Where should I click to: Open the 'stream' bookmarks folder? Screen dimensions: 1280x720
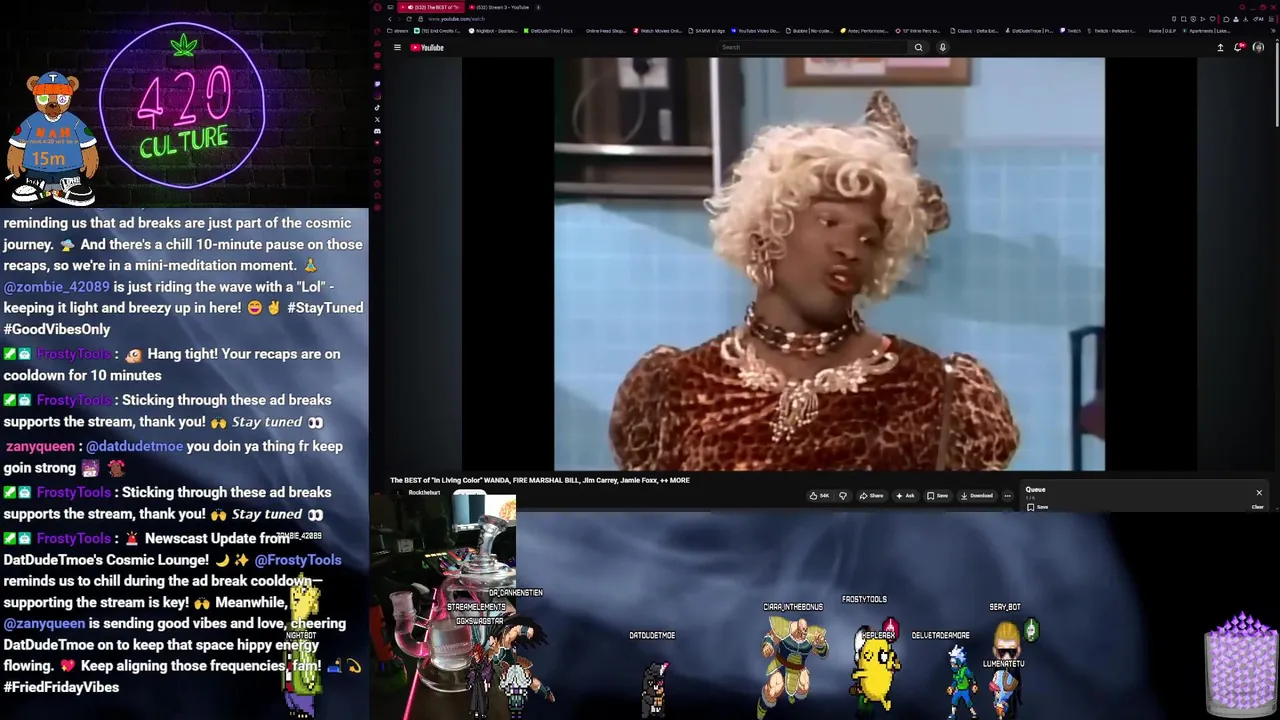[x=398, y=31]
